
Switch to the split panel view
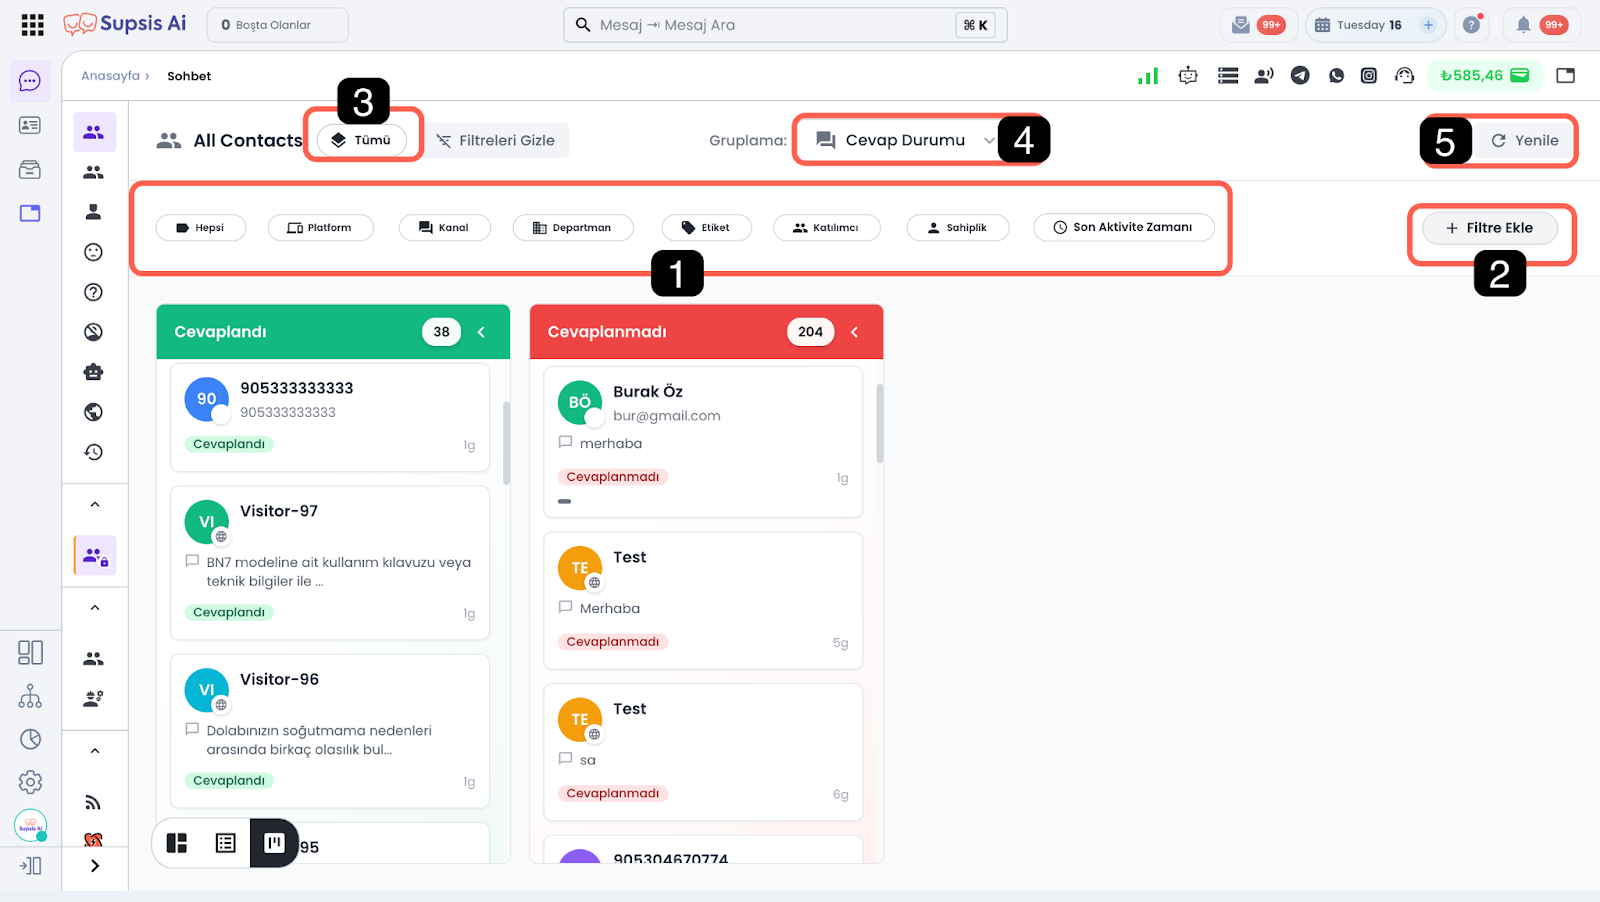tap(177, 843)
